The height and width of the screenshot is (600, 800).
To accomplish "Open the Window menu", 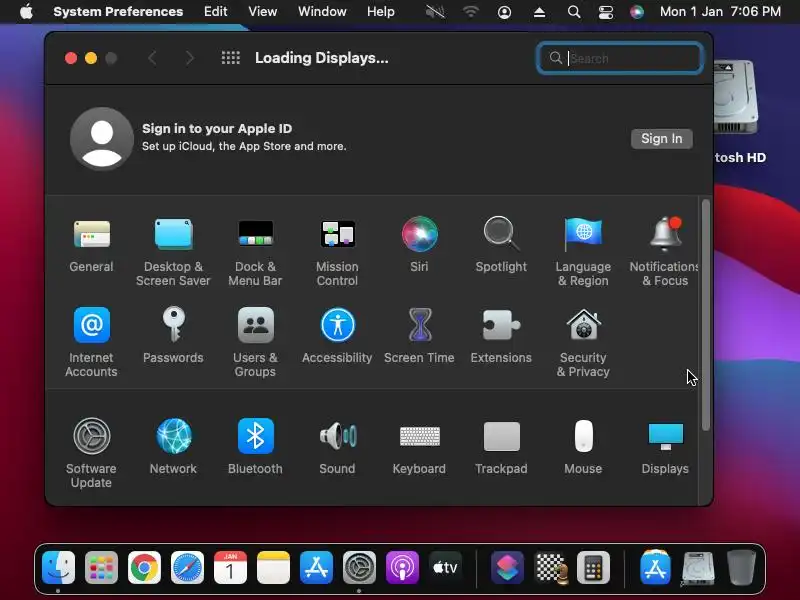I will [322, 11].
